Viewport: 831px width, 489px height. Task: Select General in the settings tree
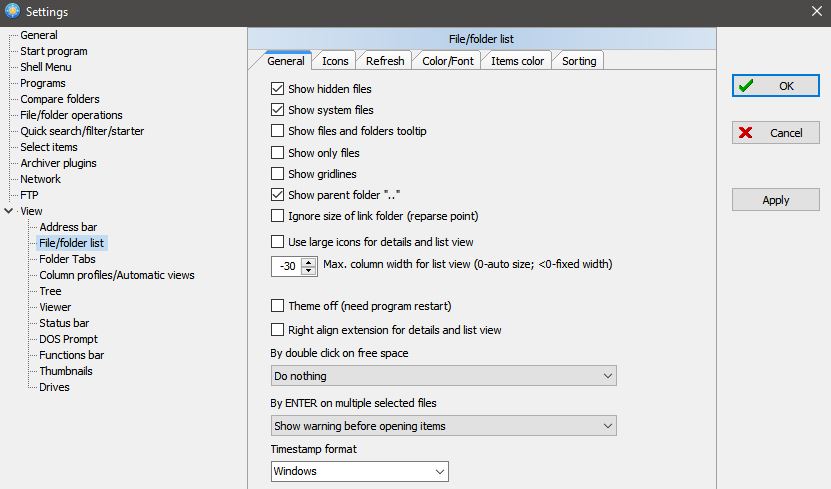point(39,35)
